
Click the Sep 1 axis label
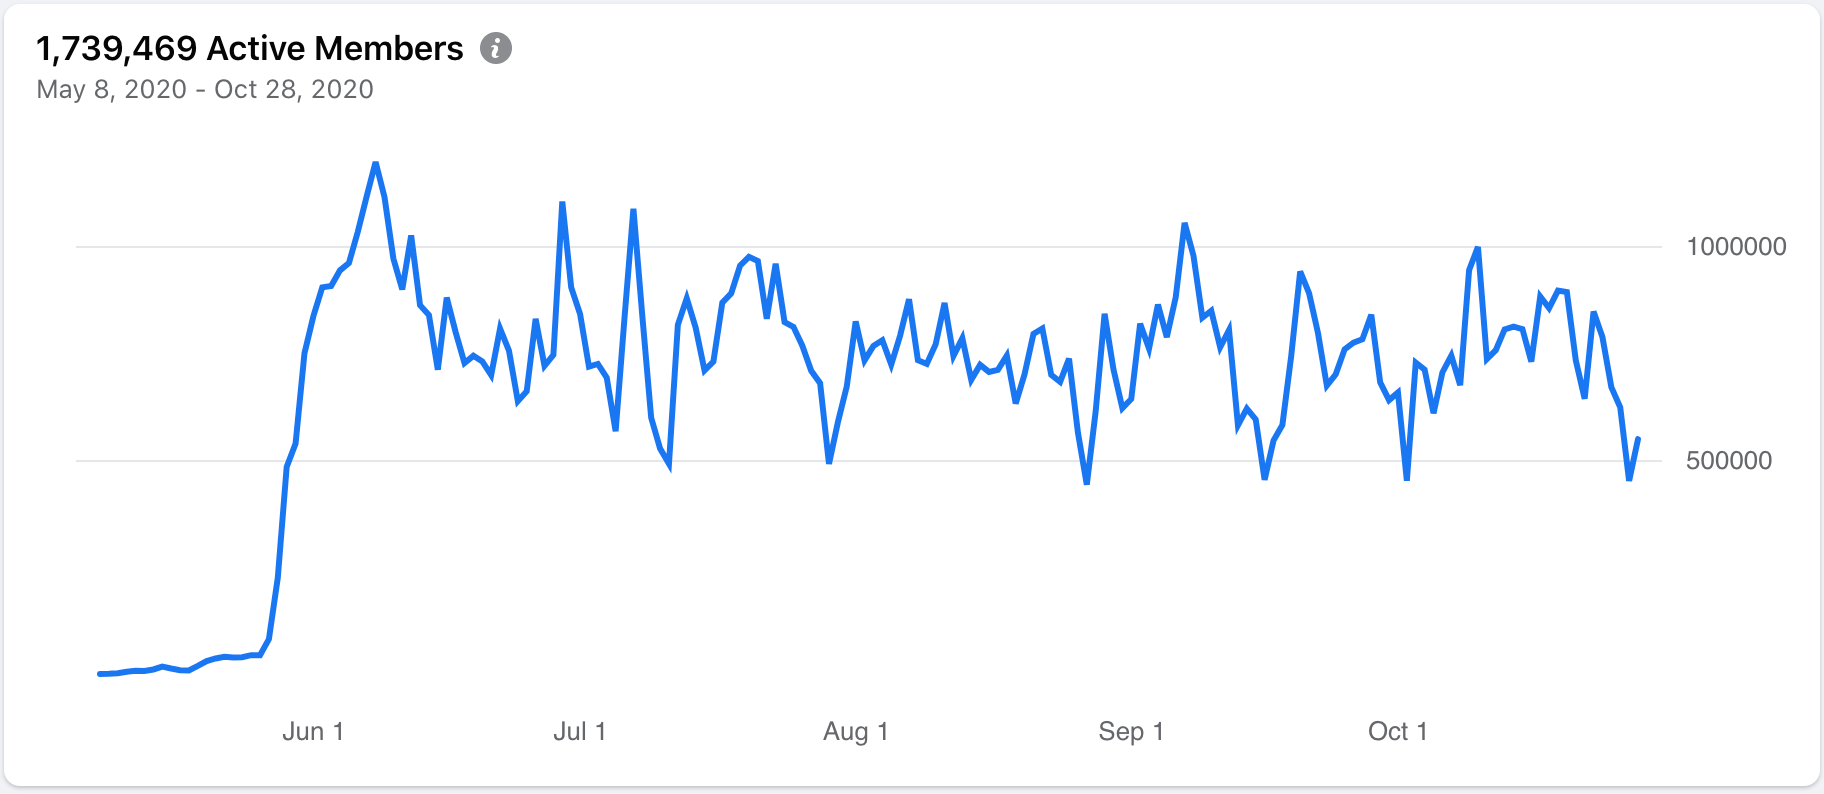click(1131, 731)
